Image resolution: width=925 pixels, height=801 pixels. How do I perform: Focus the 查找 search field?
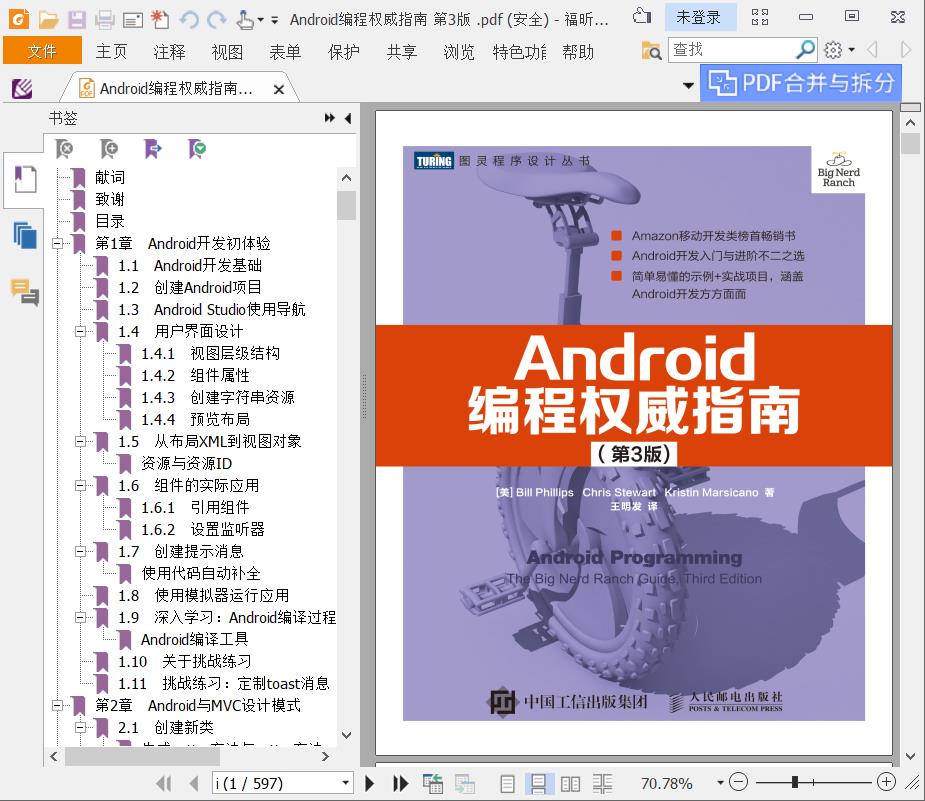(x=732, y=50)
